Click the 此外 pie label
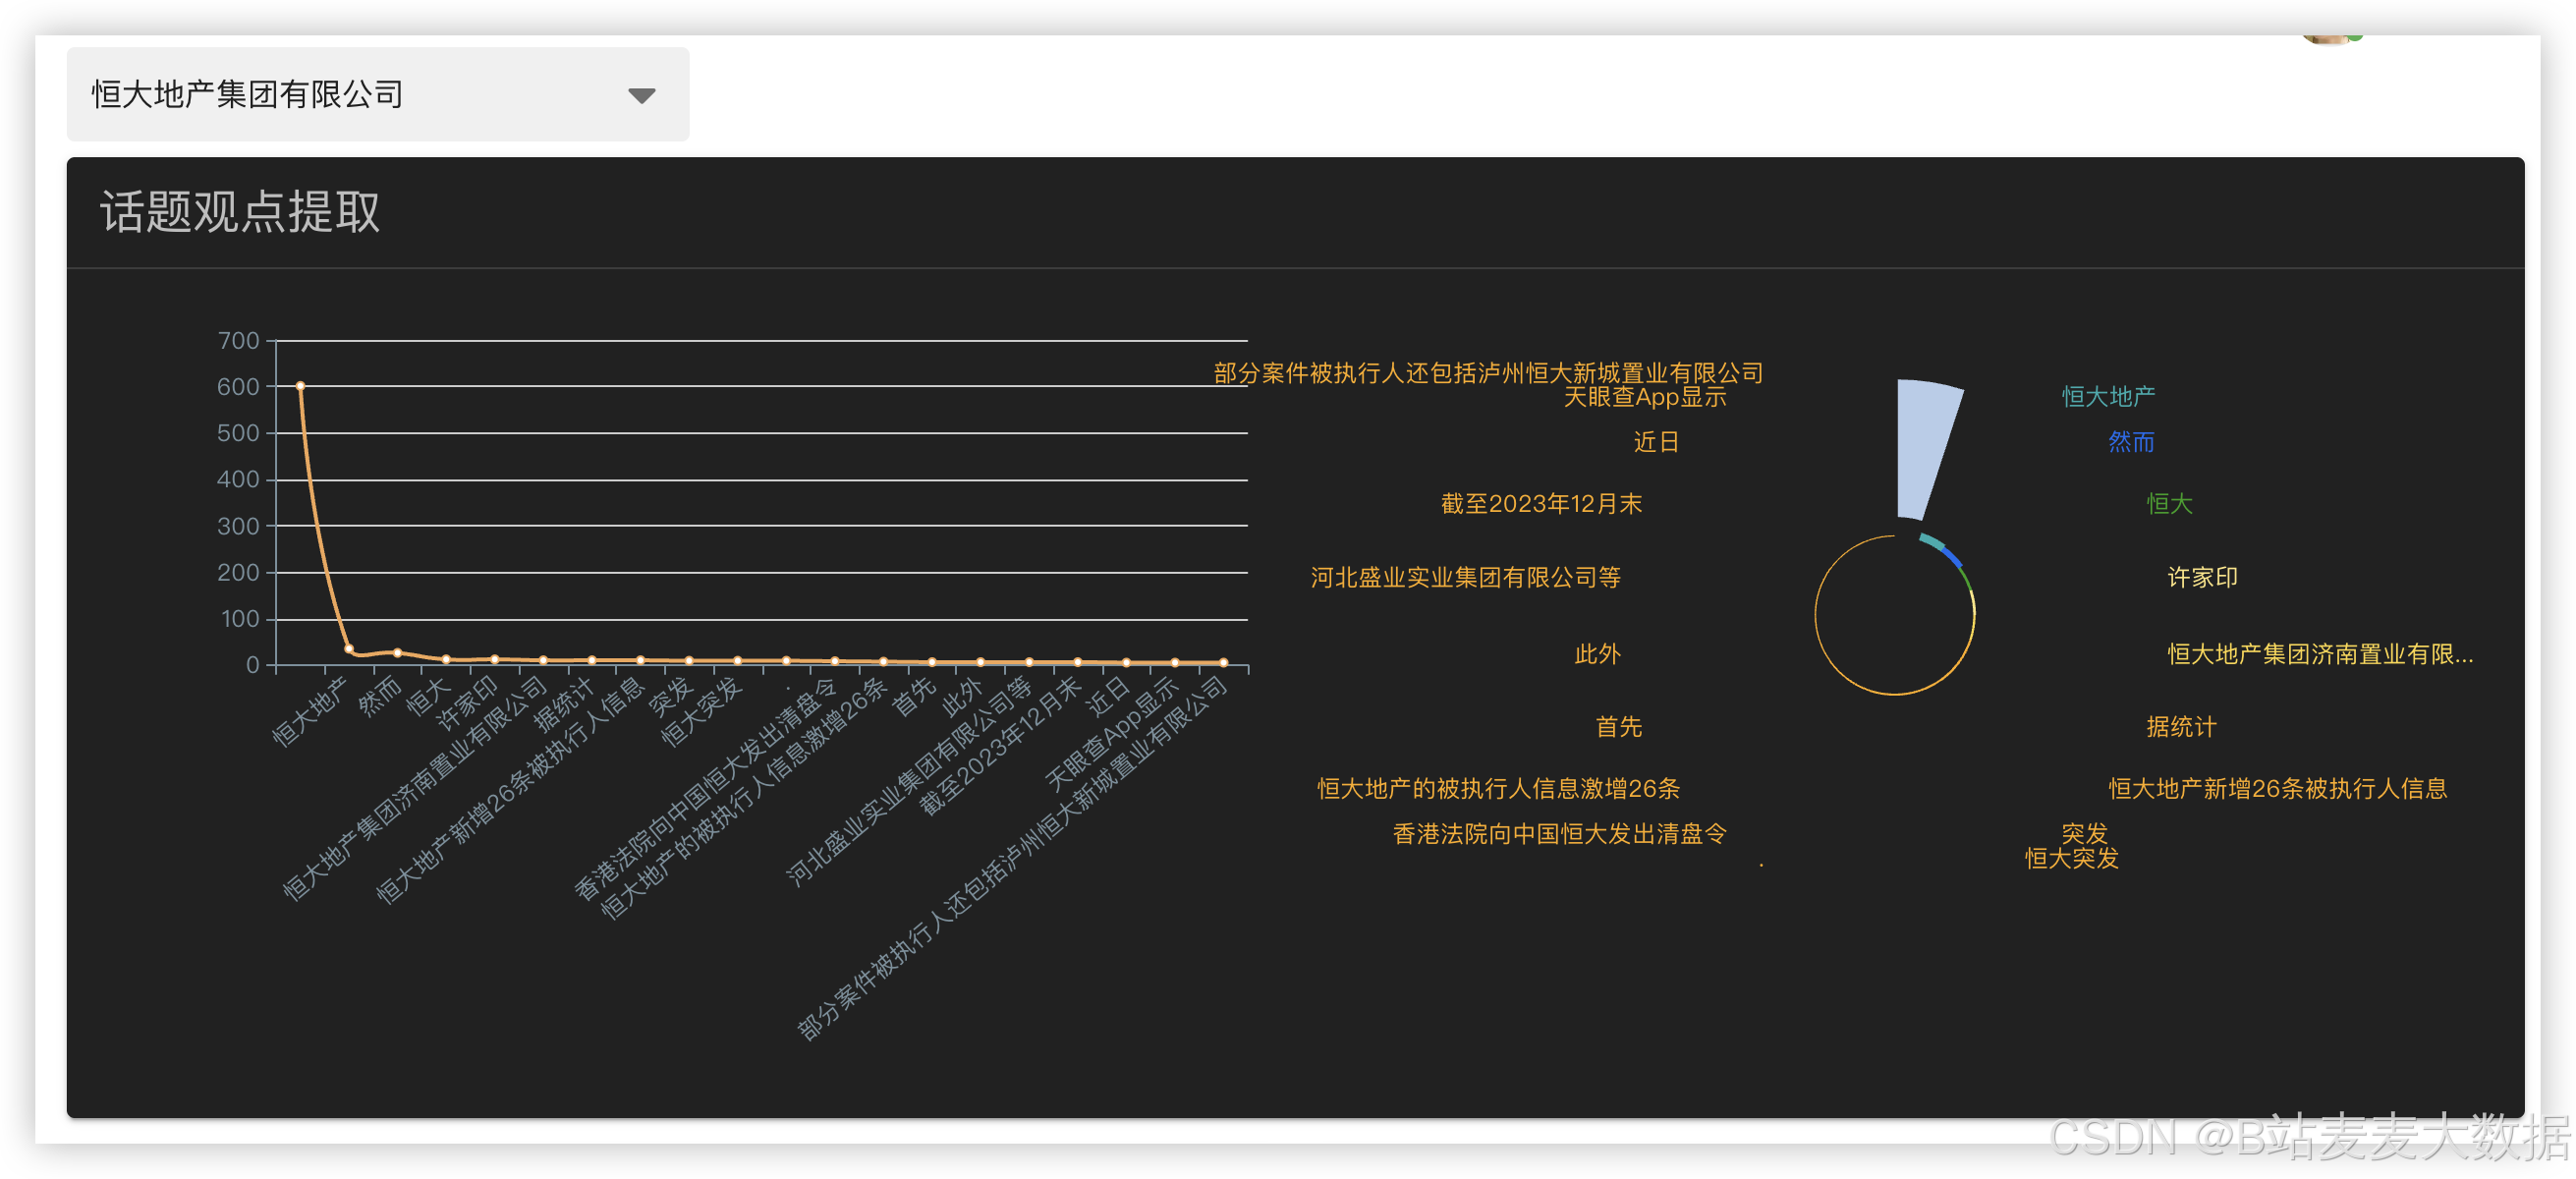This screenshot has width=2576, height=1179. [1597, 654]
